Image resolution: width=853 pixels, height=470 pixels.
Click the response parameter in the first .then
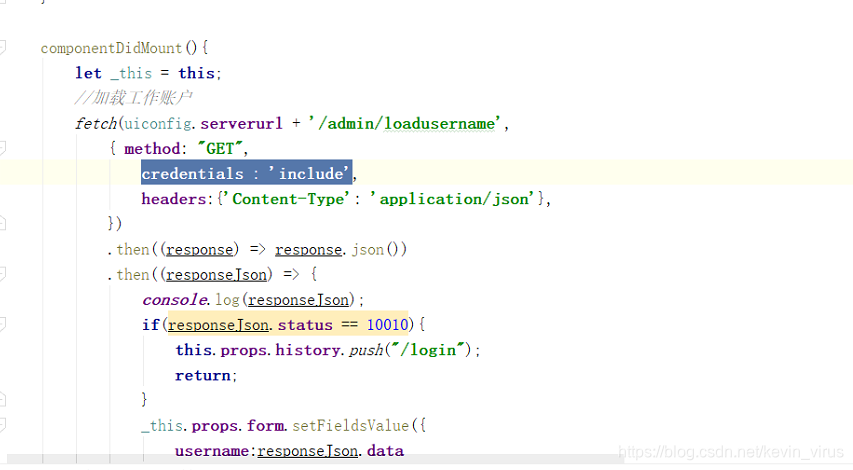click(199, 250)
